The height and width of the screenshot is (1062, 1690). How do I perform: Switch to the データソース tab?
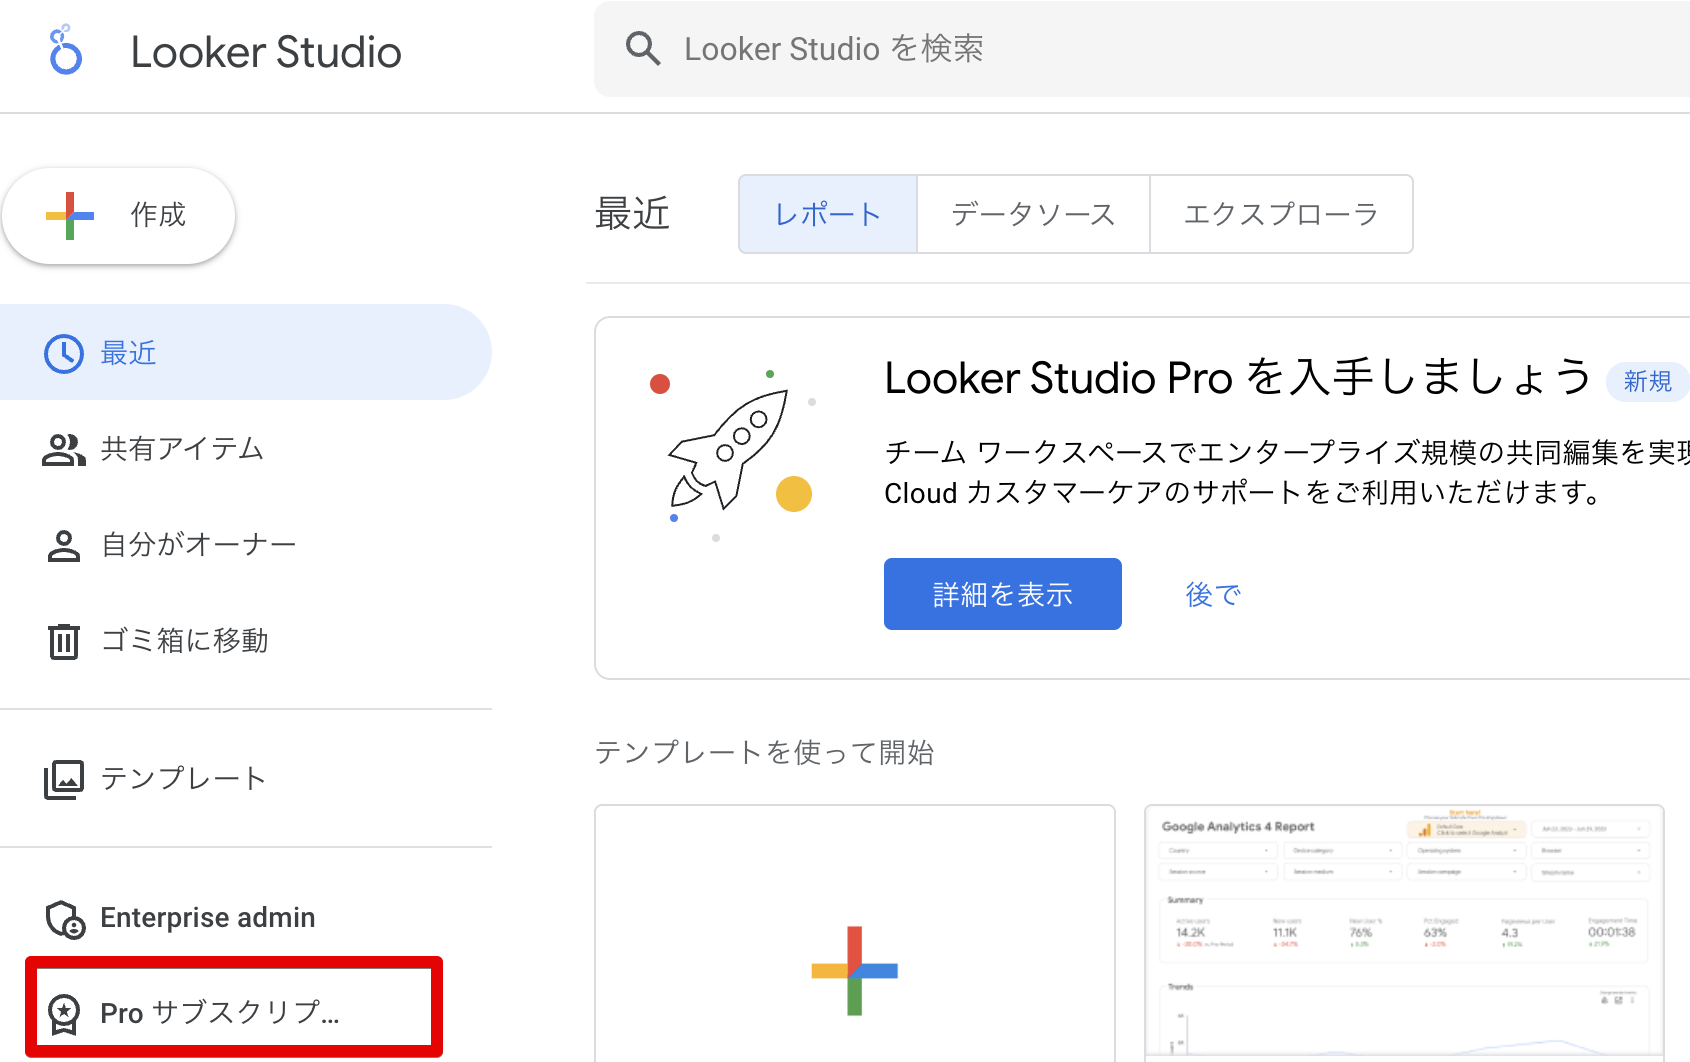coord(1032,214)
